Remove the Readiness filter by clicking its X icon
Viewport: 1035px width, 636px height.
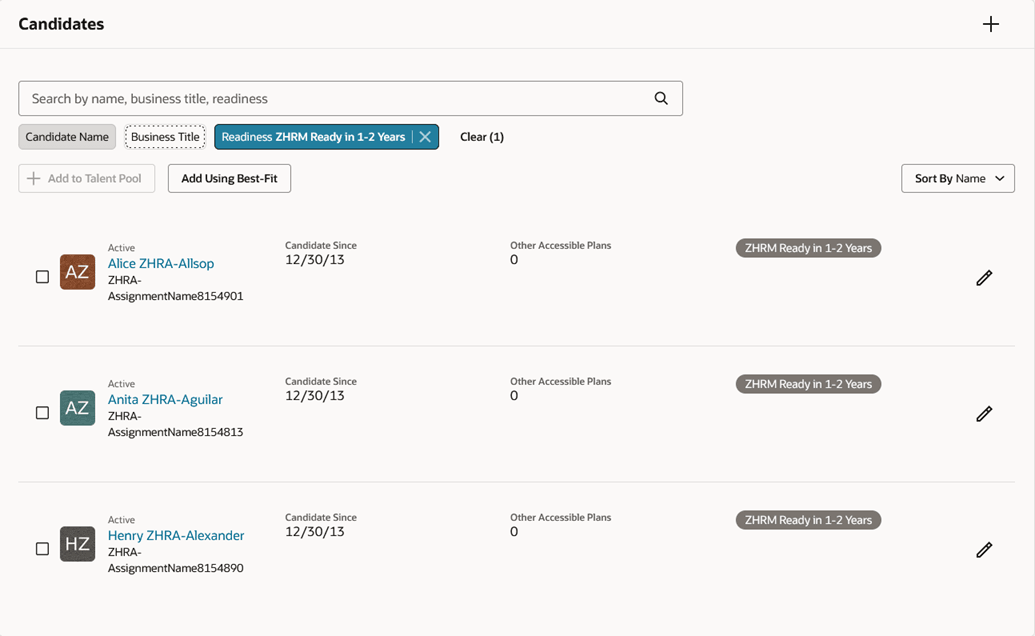[425, 136]
